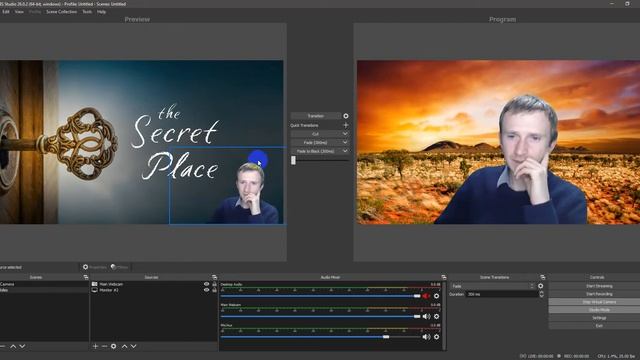
Task: Adjust the Duration stepper arrows
Action: (542, 294)
